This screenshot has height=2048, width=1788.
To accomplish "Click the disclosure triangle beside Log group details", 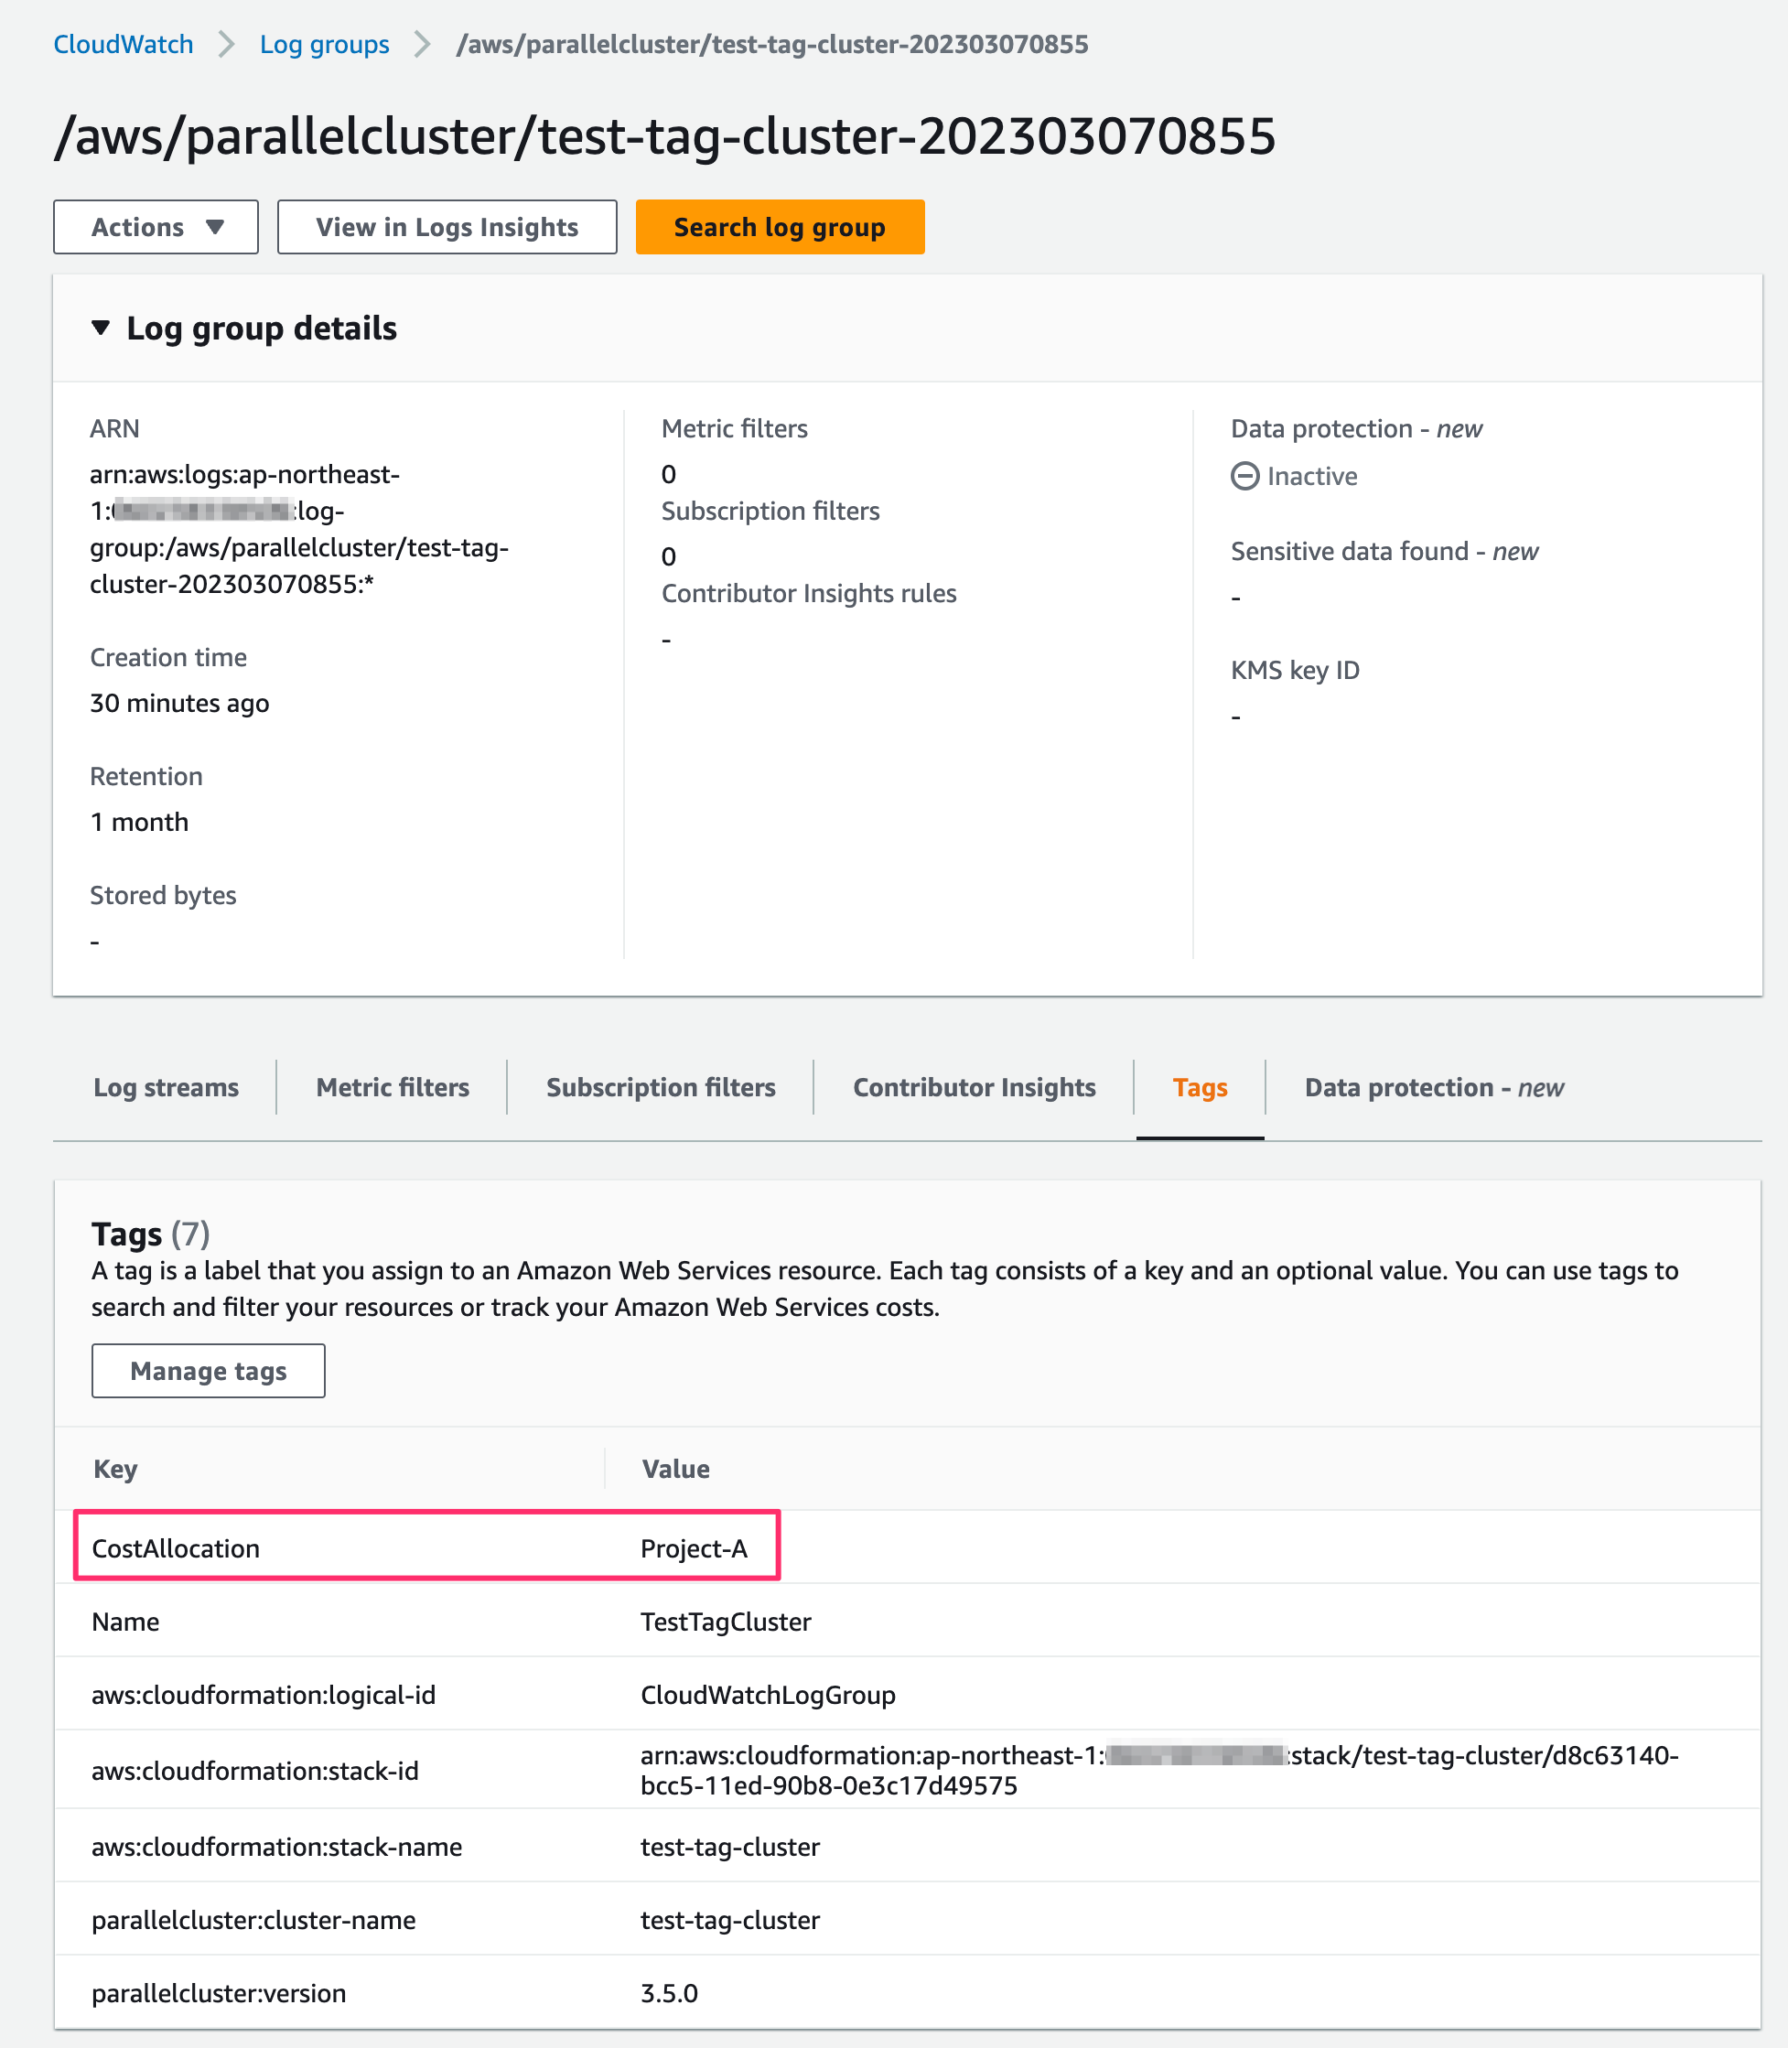I will pyautogui.click(x=102, y=327).
